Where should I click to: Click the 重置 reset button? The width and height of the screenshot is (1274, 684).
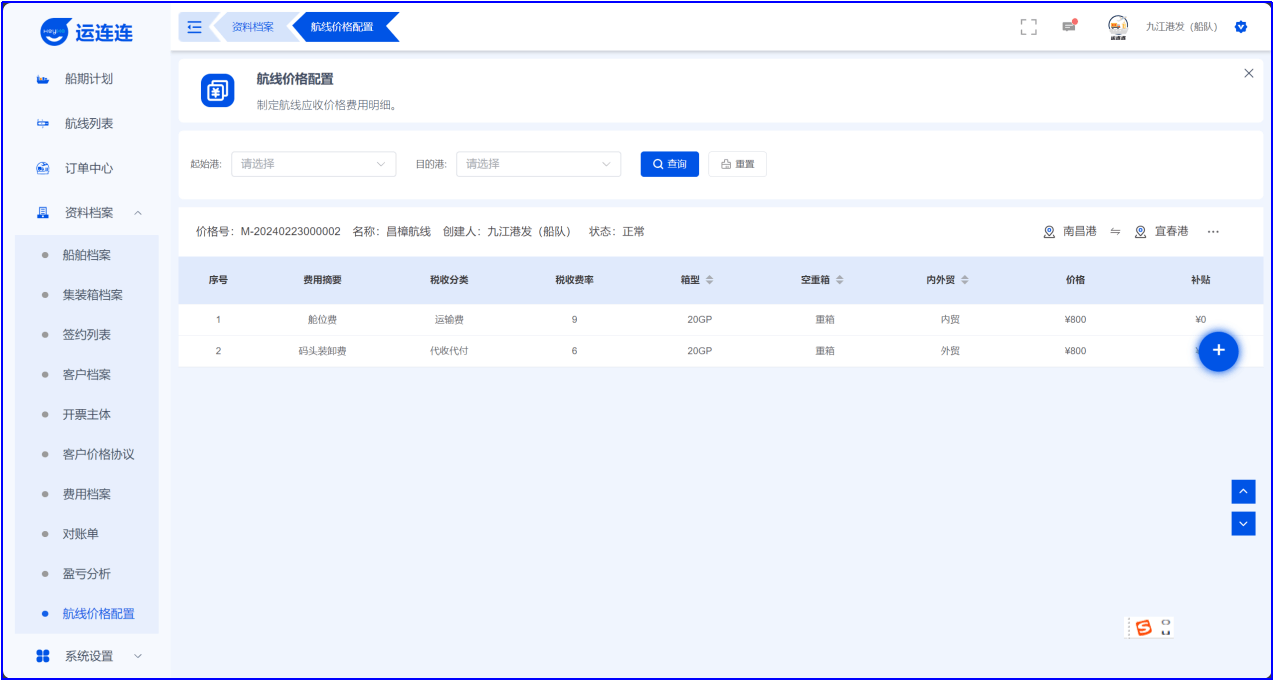coord(737,164)
